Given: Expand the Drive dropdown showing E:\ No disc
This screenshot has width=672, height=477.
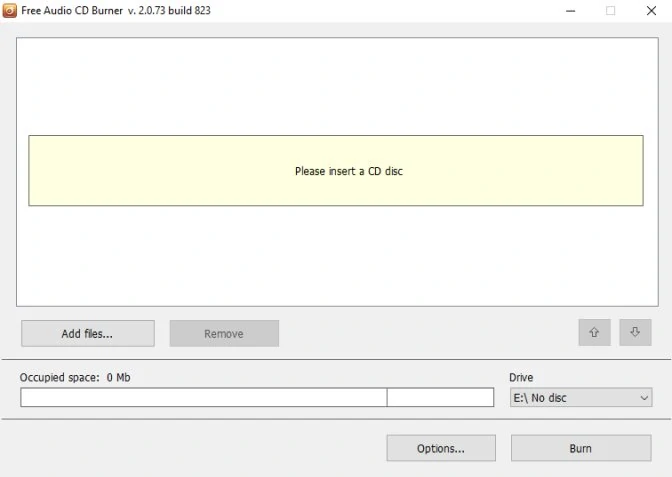Looking at the screenshot, I should (x=581, y=398).
